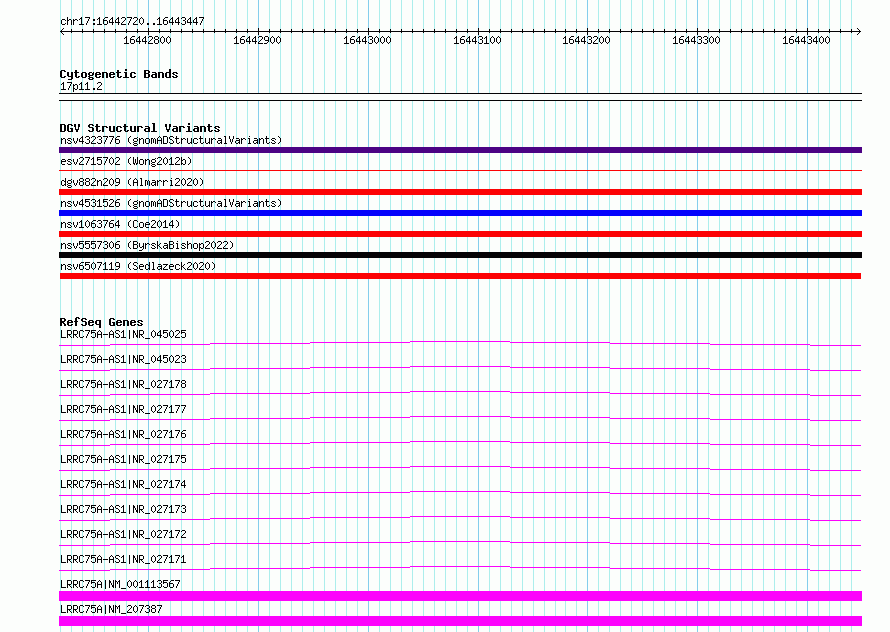Click ruler position 16443400
The height and width of the screenshot is (632, 890).
coord(807,40)
